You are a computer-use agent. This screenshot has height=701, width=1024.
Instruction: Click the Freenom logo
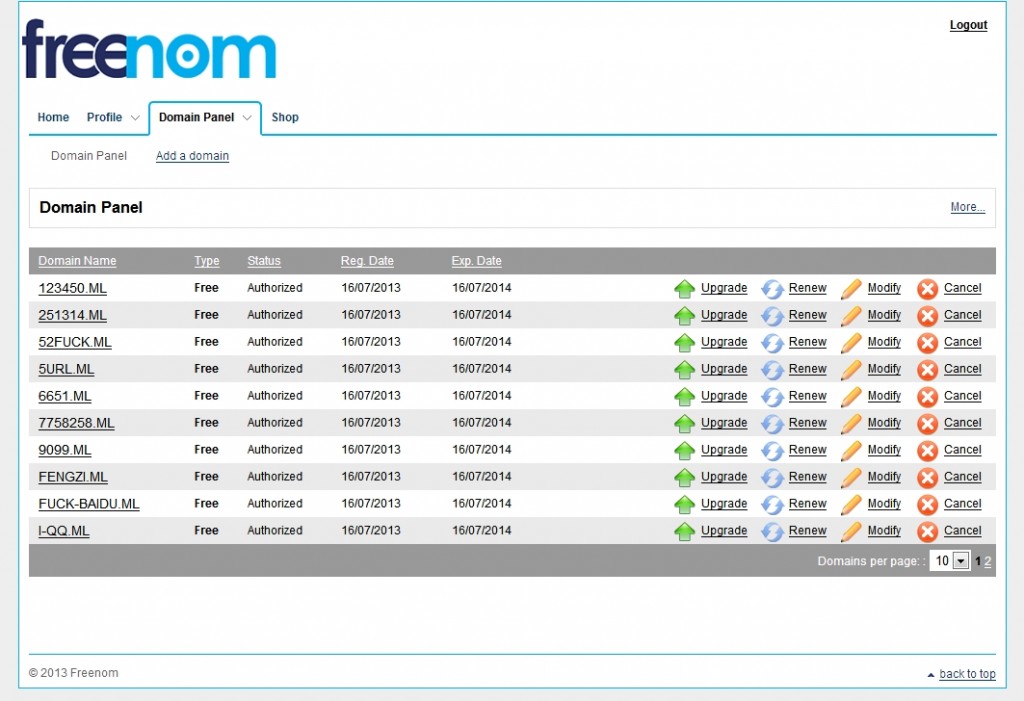[149, 49]
